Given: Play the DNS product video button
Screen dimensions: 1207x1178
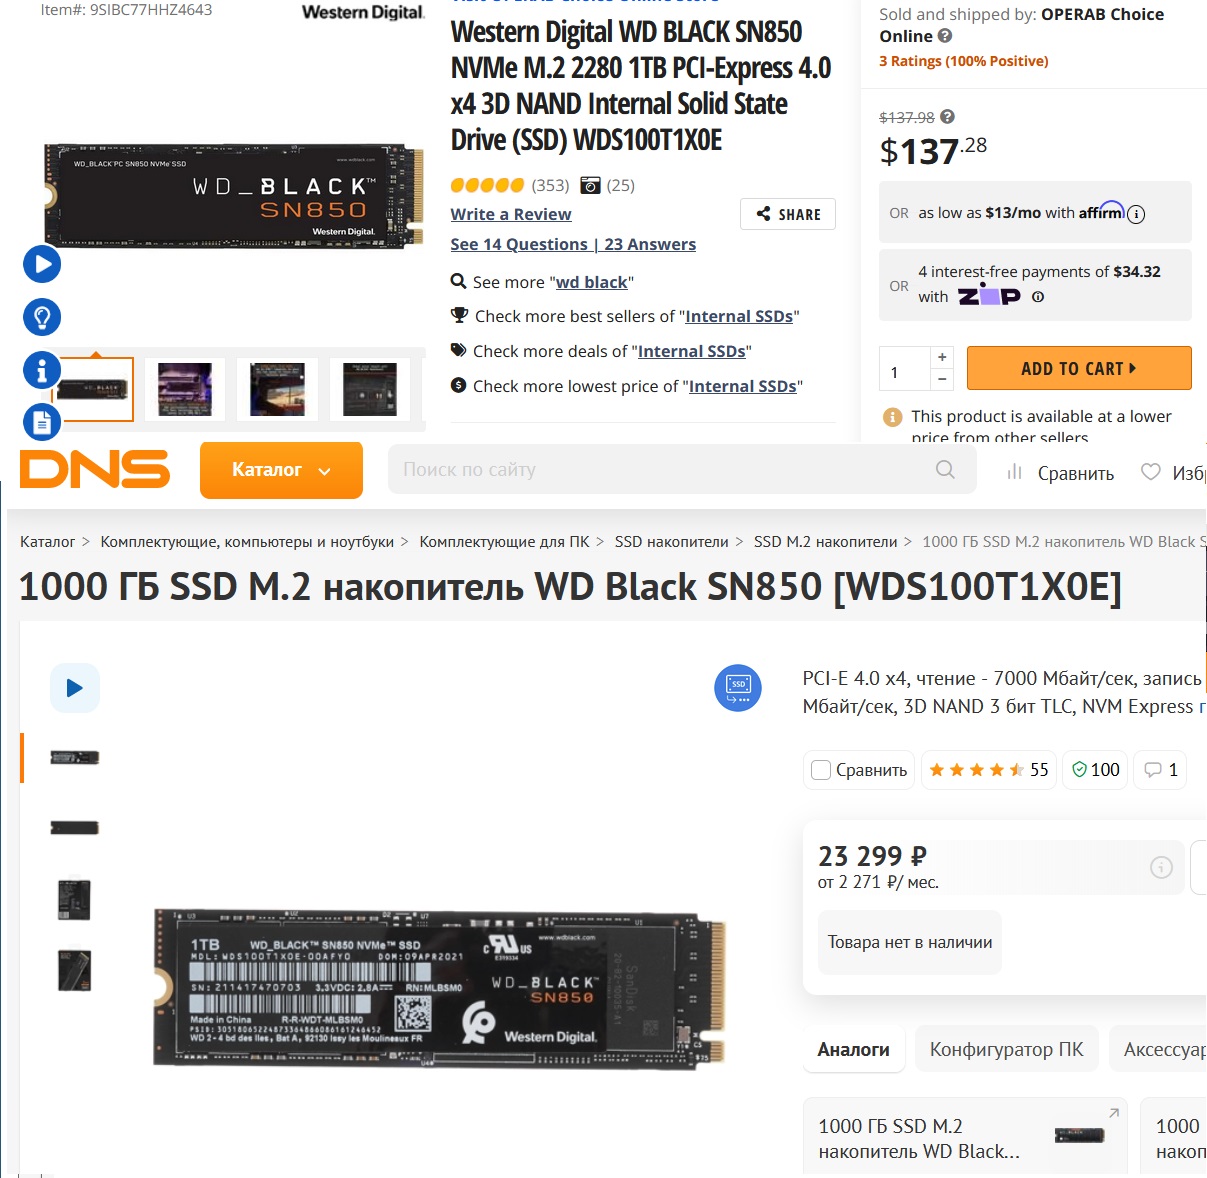Looking at the screenshot, I should (x=75, y=687).
